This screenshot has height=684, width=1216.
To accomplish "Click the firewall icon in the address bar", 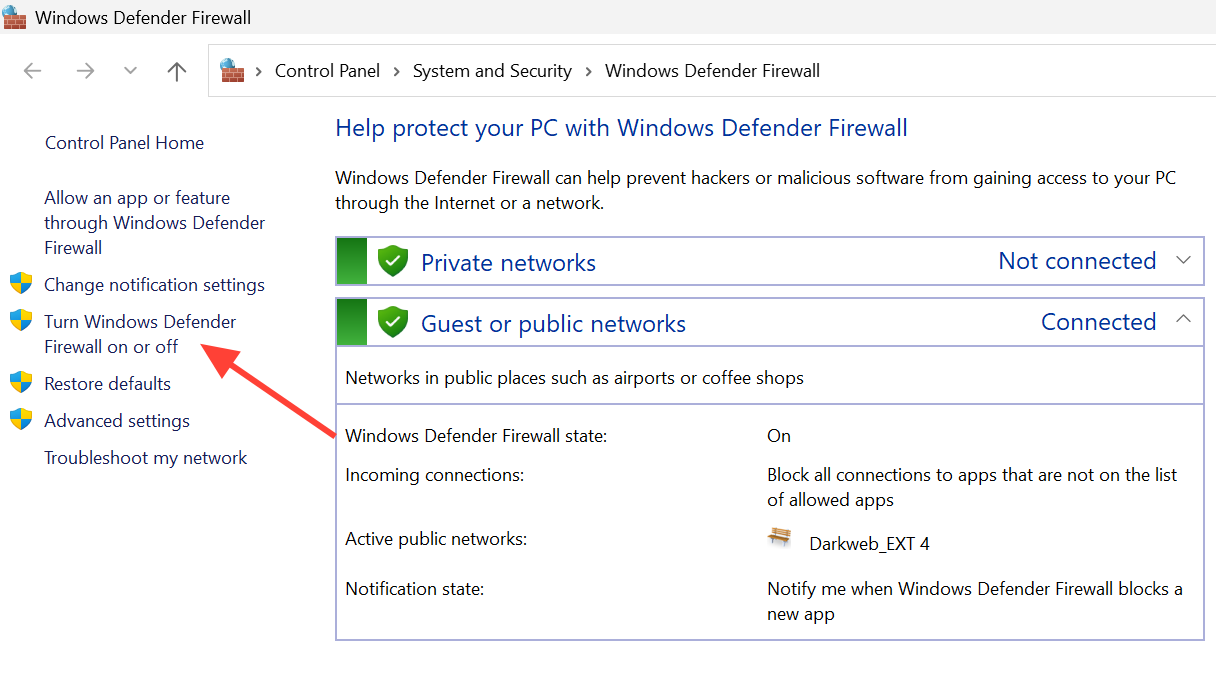I will click(232, 70).
